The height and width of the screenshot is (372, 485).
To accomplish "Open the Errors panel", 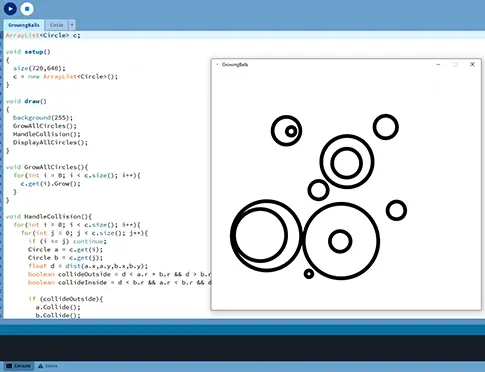I will point(48,366).
